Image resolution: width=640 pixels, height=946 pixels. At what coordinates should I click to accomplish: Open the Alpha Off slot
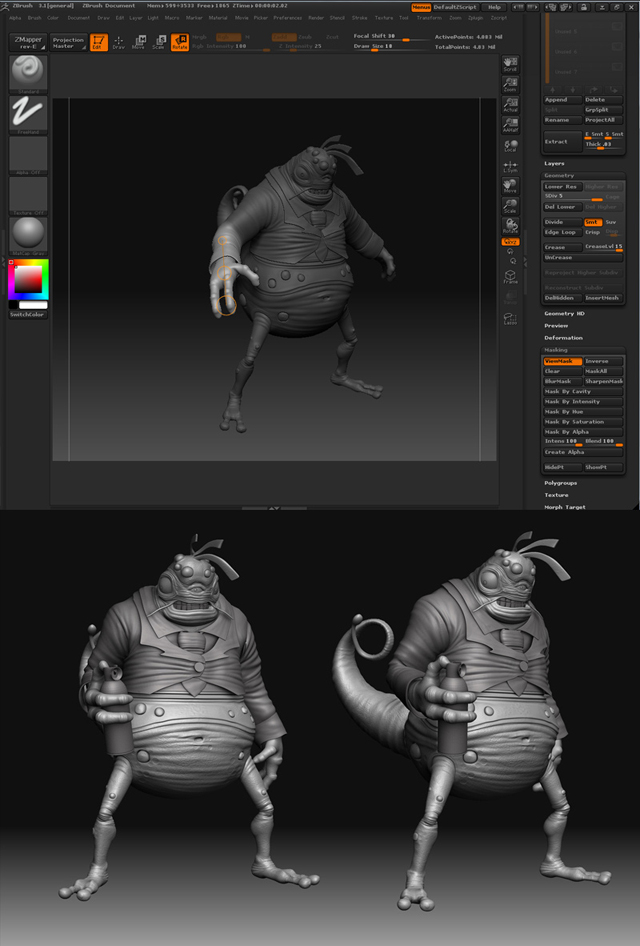click(28, 154)
